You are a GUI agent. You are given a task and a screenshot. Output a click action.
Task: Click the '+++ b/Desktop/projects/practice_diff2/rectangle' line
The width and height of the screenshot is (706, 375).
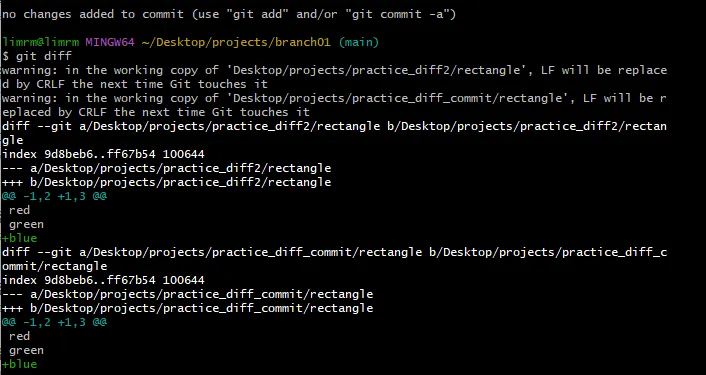(167, 182)
